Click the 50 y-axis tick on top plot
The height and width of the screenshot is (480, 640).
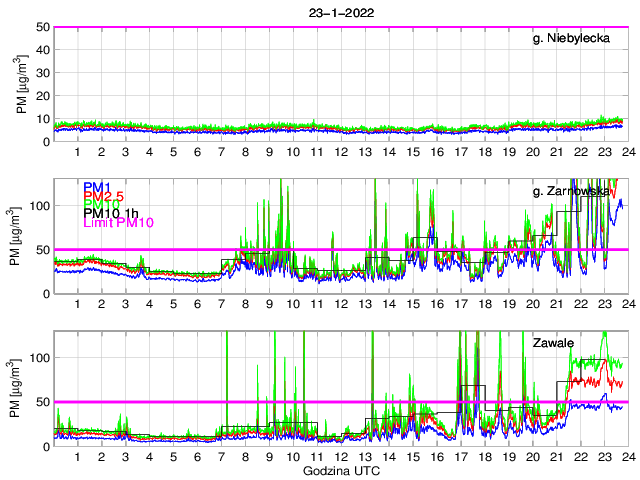pyautogui.click(x=43, y=27)
